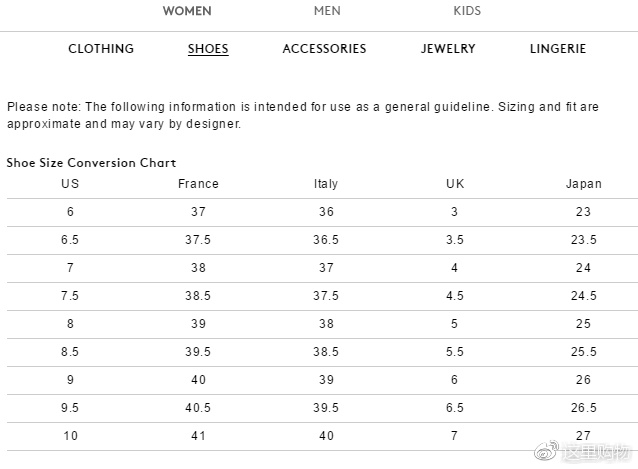This screenshot has width=638, height=469.
Task: Select the France size 38.5 cell
Action: [x=198, y=296]
